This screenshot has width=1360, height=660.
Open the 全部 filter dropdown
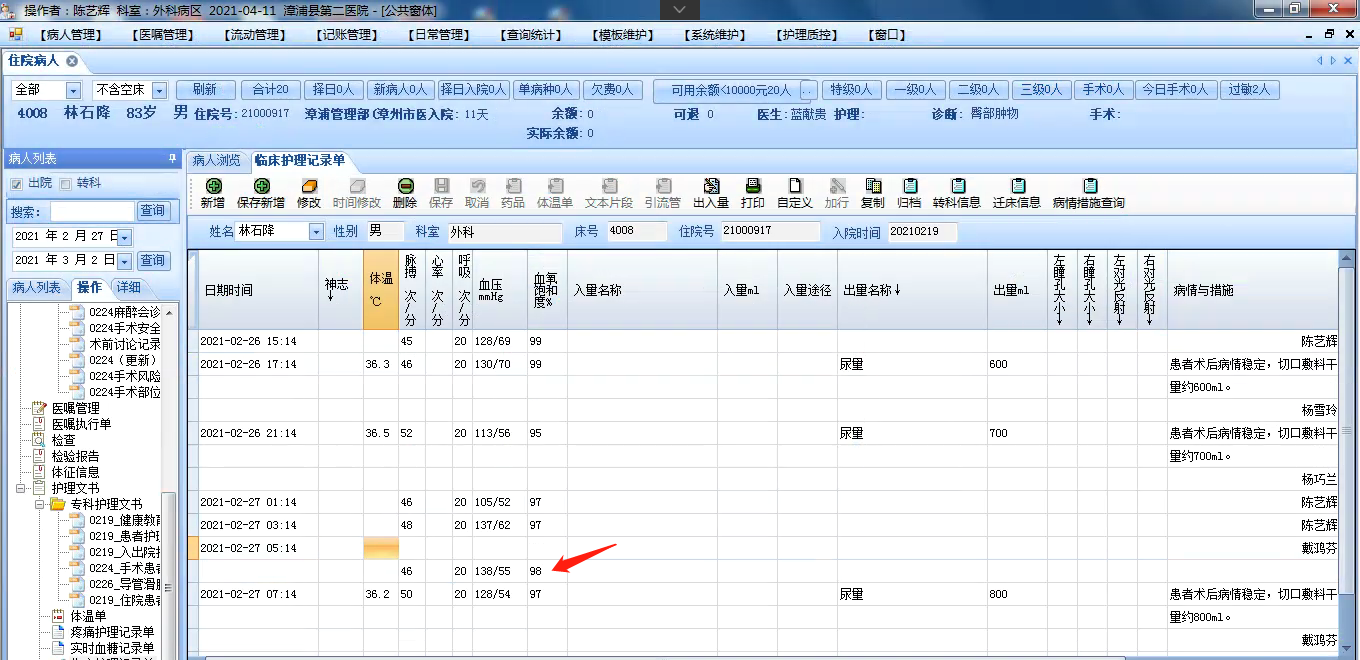[x=73, y=91]
